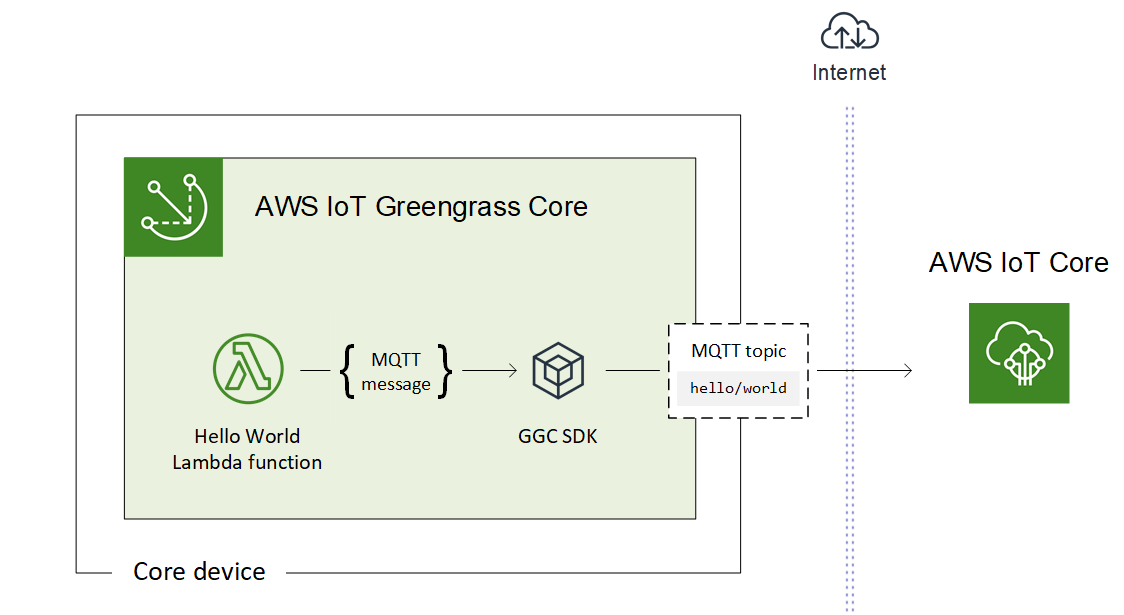Click the GGC SDK label text
The height and width of the screenshot is (615, 1124).
(x=557, y=435)
